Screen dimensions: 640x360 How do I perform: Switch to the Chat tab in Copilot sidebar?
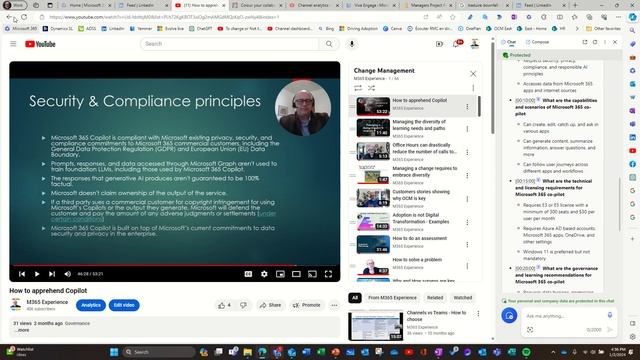pos(509,42)
